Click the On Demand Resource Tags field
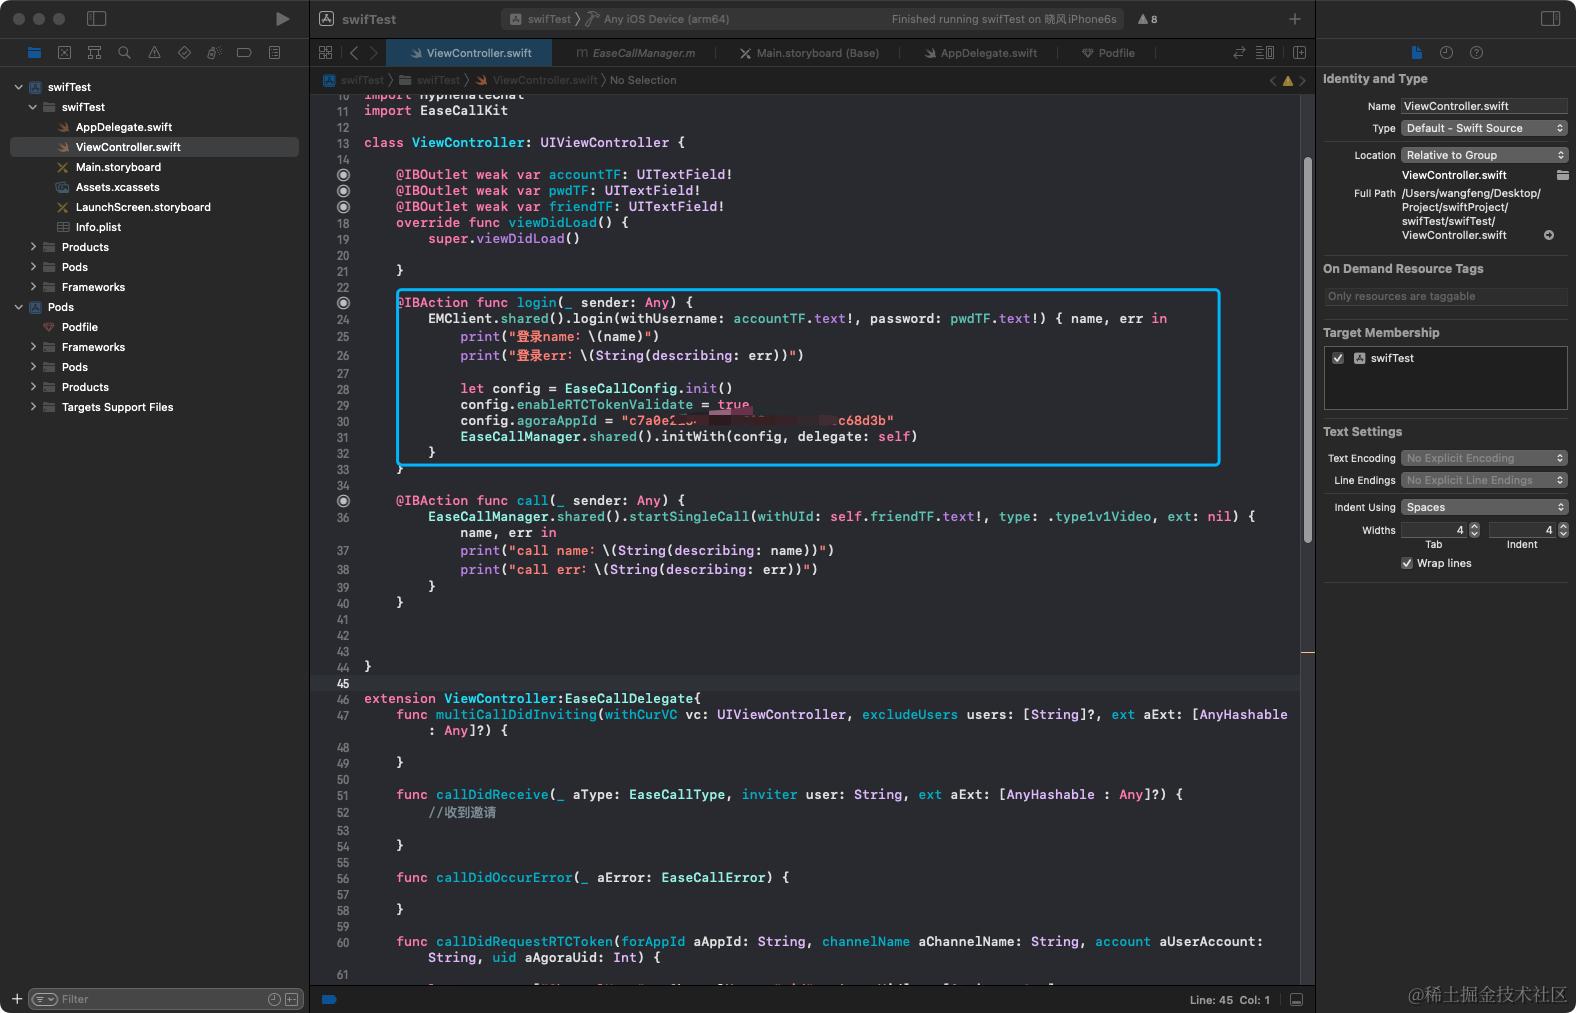 click(1446, 296)
